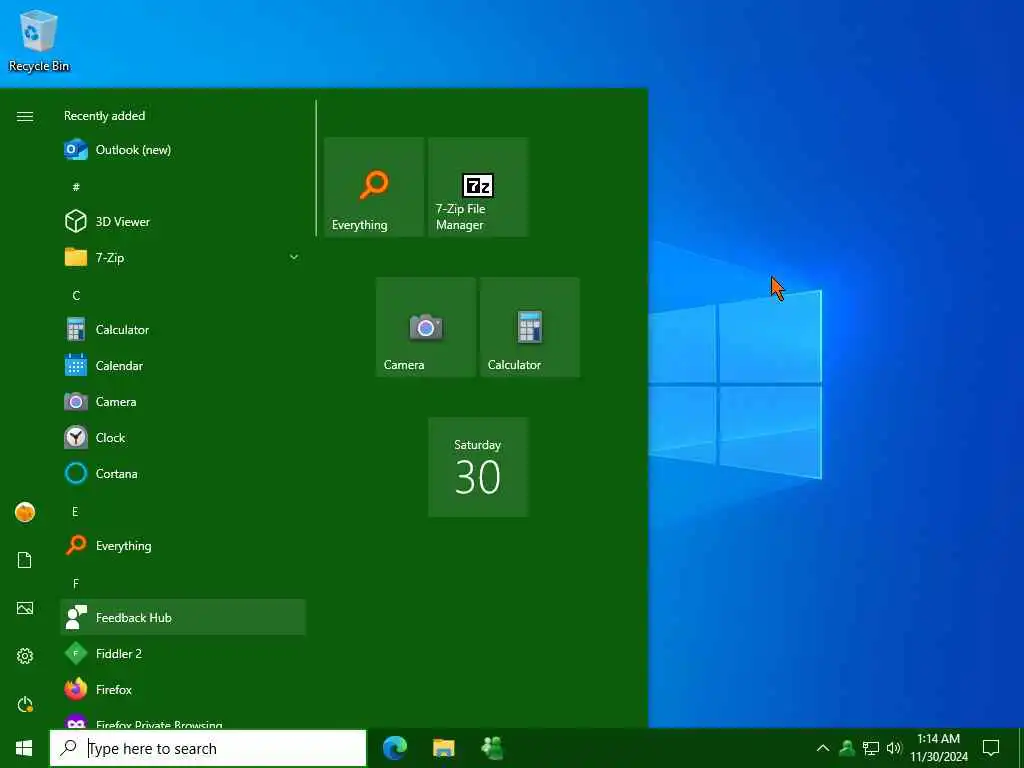Screen dimensions: 1024x768
Task: Click the Power button in Start
Action: coord(25,704)
